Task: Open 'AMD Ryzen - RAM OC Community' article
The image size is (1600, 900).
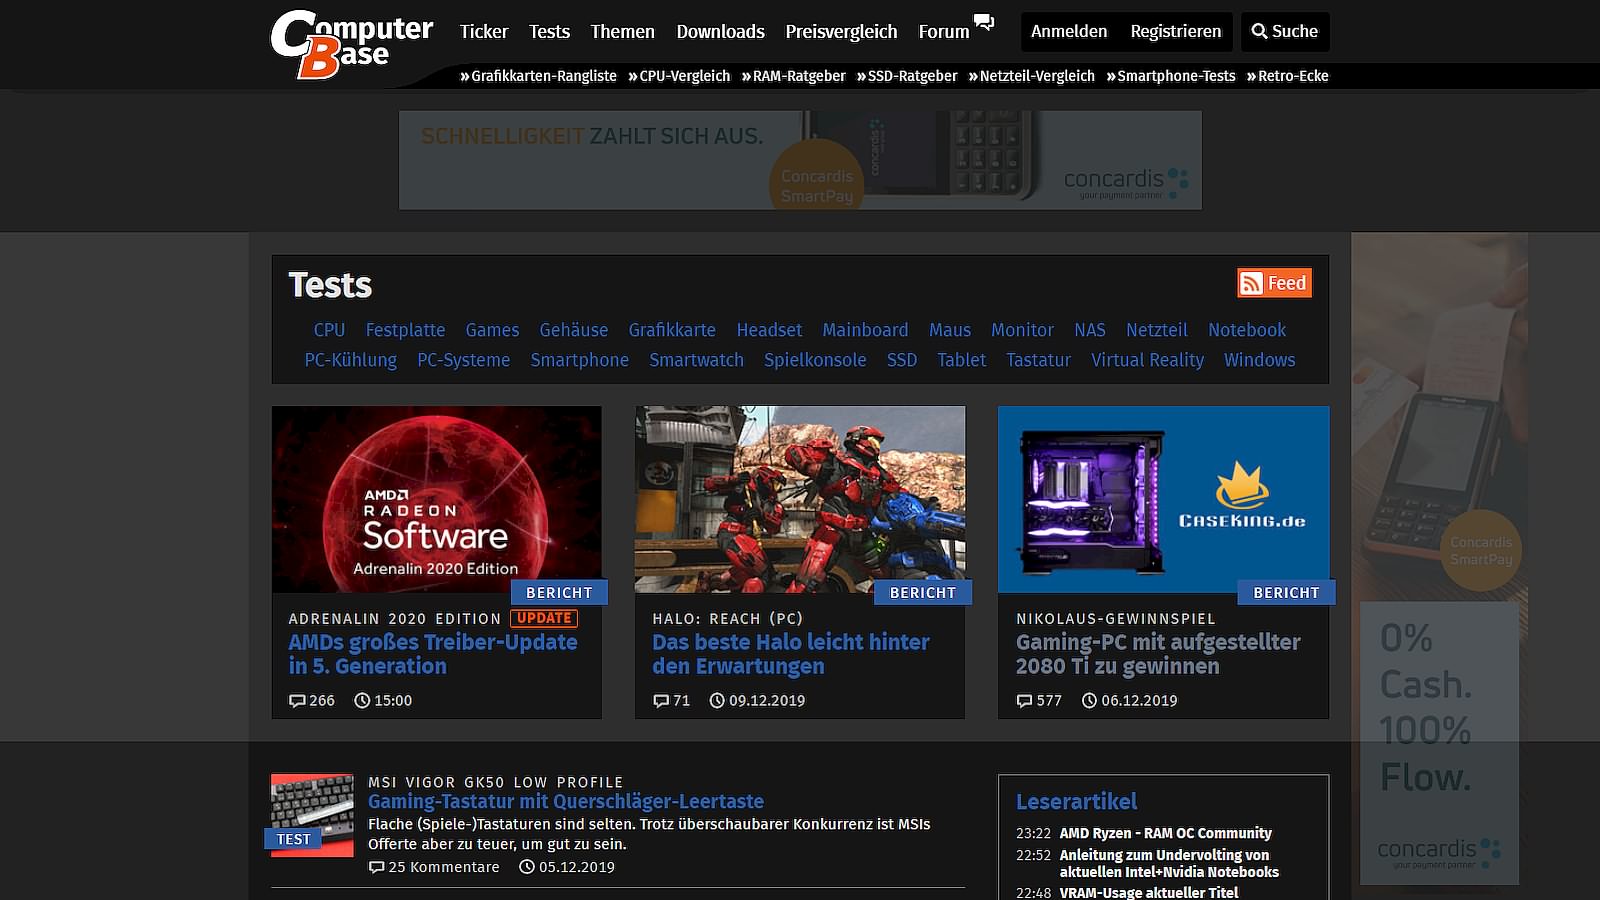Action: tap(1166, 833)
